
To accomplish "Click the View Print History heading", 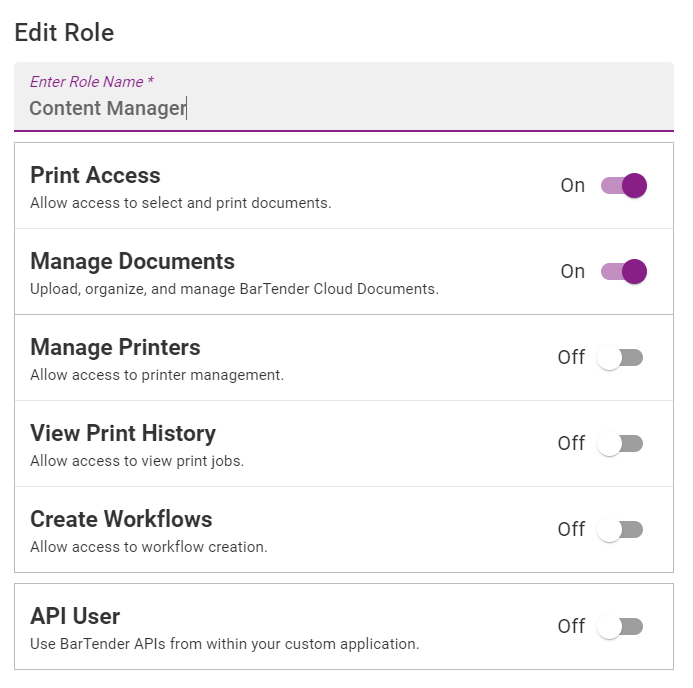I will click(x=123, y=433).
